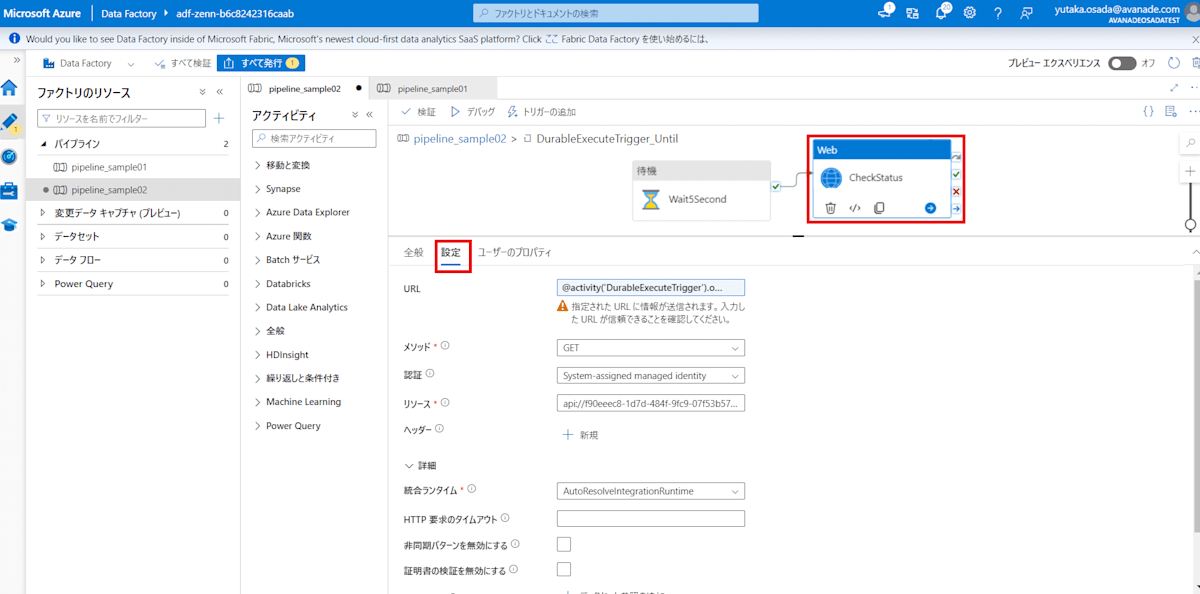
Task: Click the blue arrow add-output icon on CheckStatus
Action: point(930,208)
